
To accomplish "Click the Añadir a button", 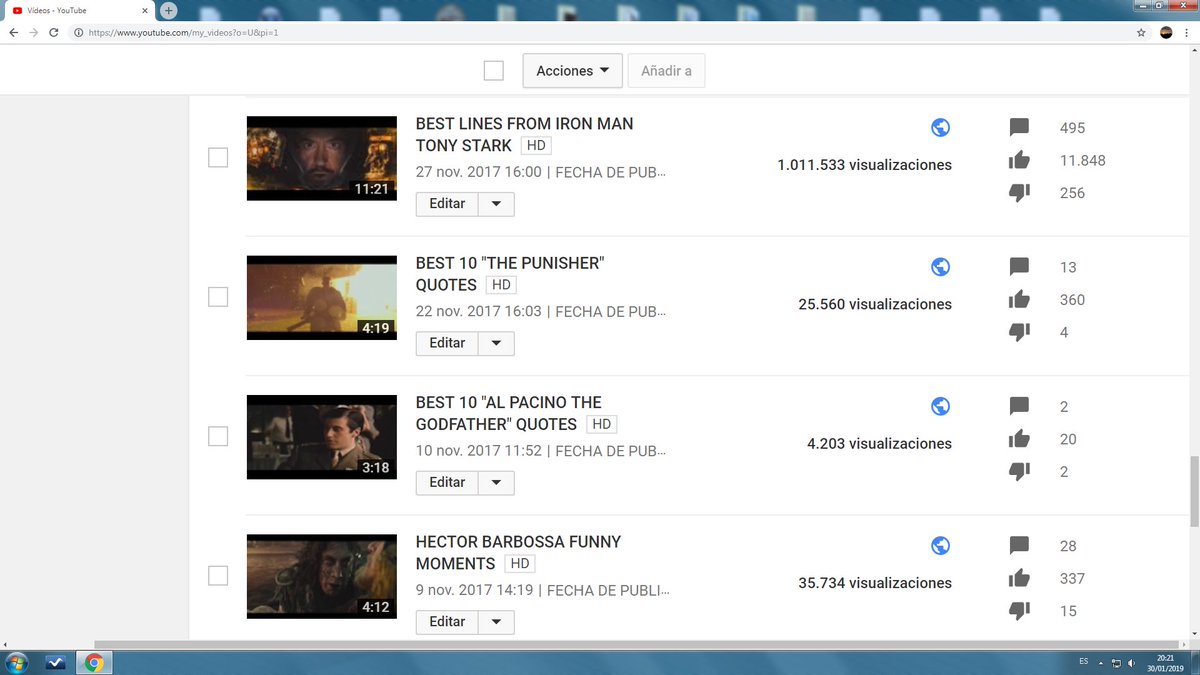I will click(666, 71).
